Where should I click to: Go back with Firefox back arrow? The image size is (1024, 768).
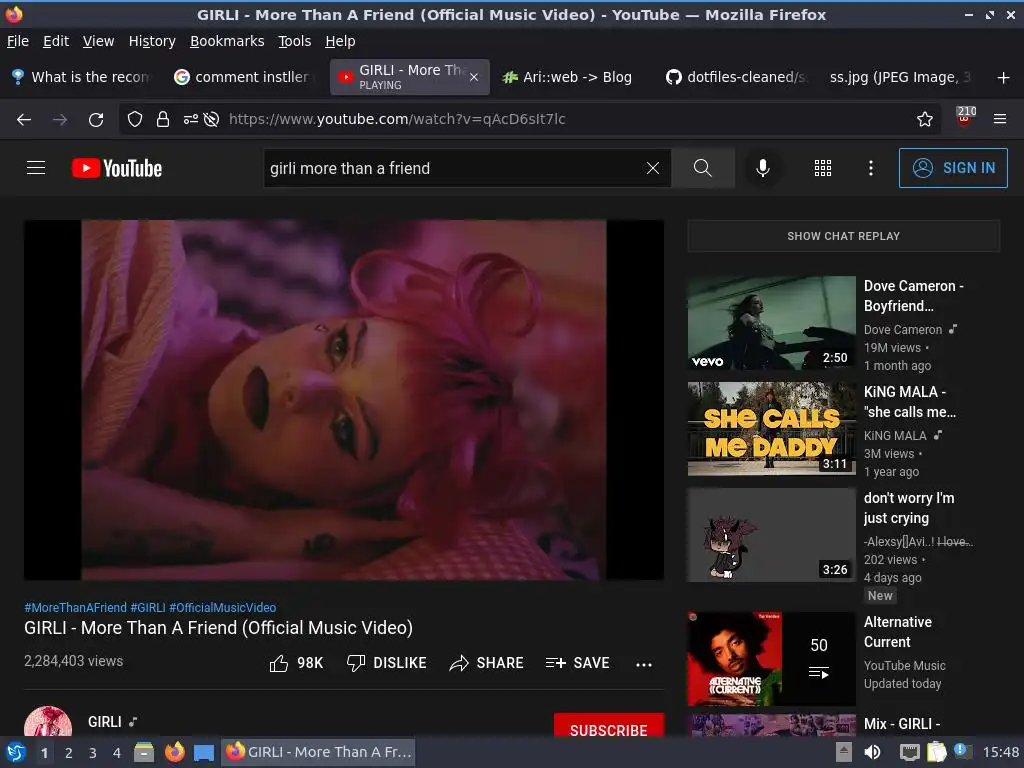[x=24, y=120]
